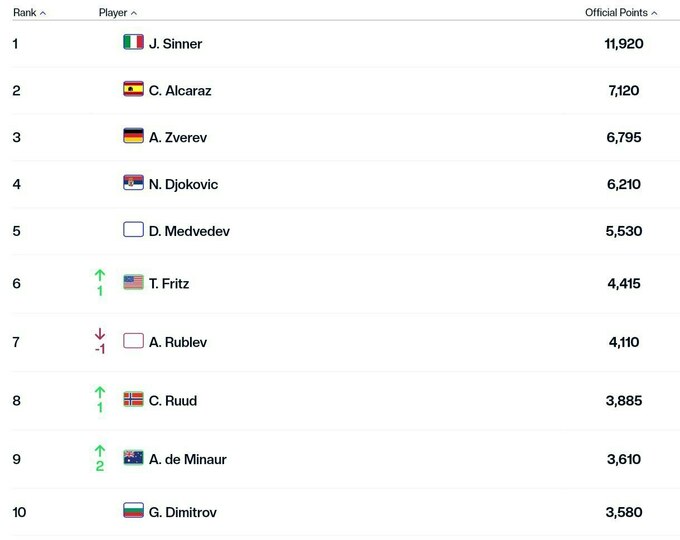Click the German flag beside A. Zverev
This screenshot has height=540, width=680.
tap(133, 137)
